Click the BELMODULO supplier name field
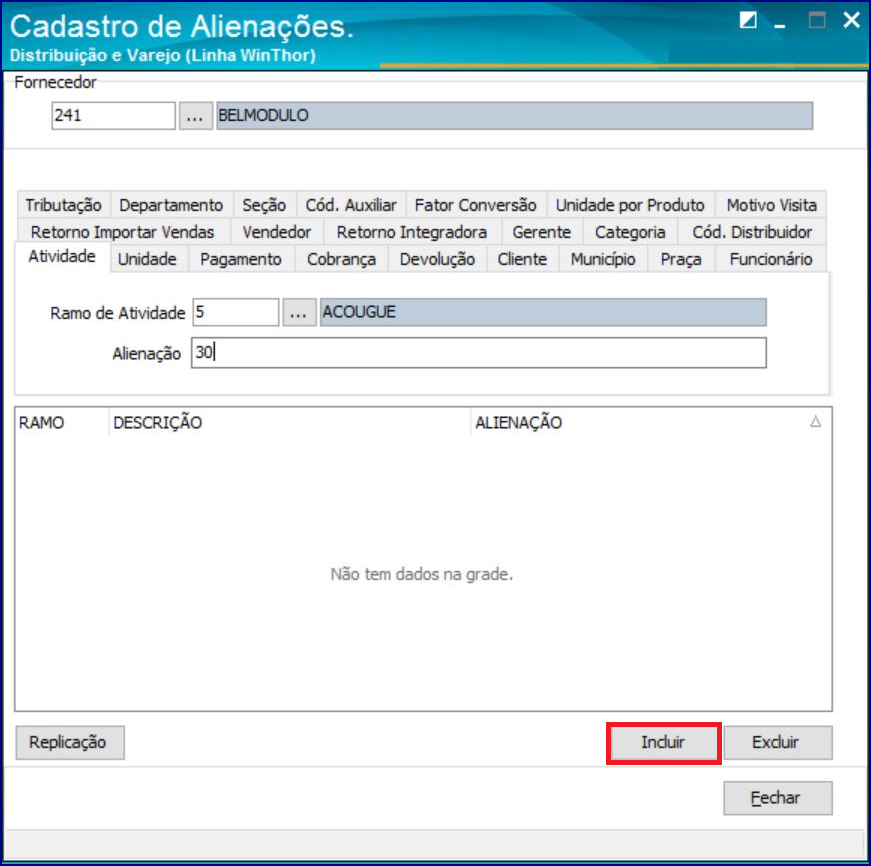871x866 pixels. tap(514, 116)
